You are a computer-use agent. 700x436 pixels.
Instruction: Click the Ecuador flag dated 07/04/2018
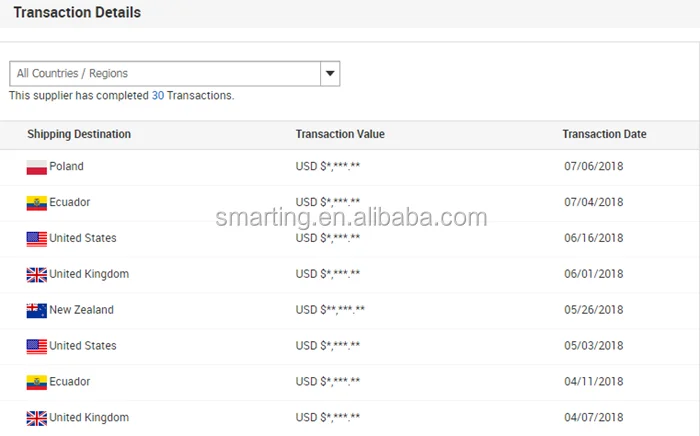(x=37, y=203)
